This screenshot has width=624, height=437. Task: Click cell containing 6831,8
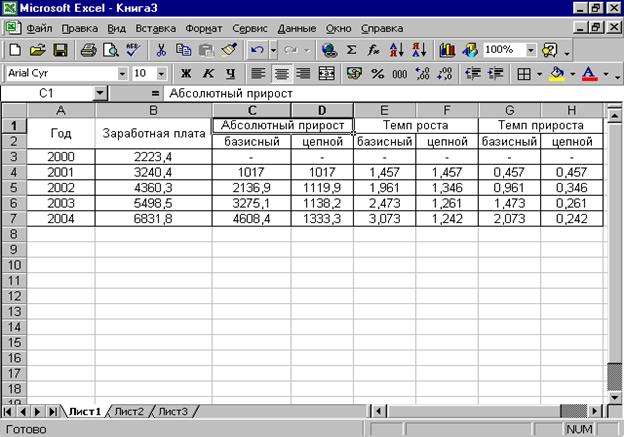click(153, 218)
